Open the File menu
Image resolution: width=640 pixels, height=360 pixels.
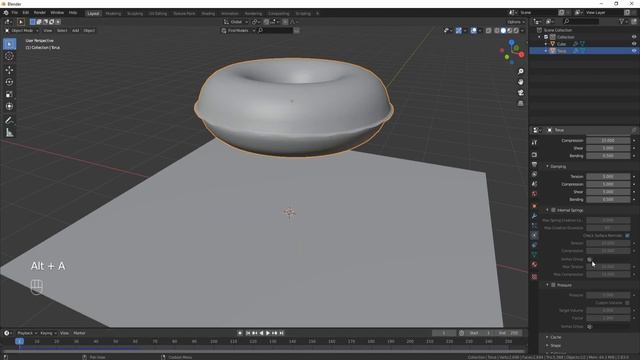[15, 13]
